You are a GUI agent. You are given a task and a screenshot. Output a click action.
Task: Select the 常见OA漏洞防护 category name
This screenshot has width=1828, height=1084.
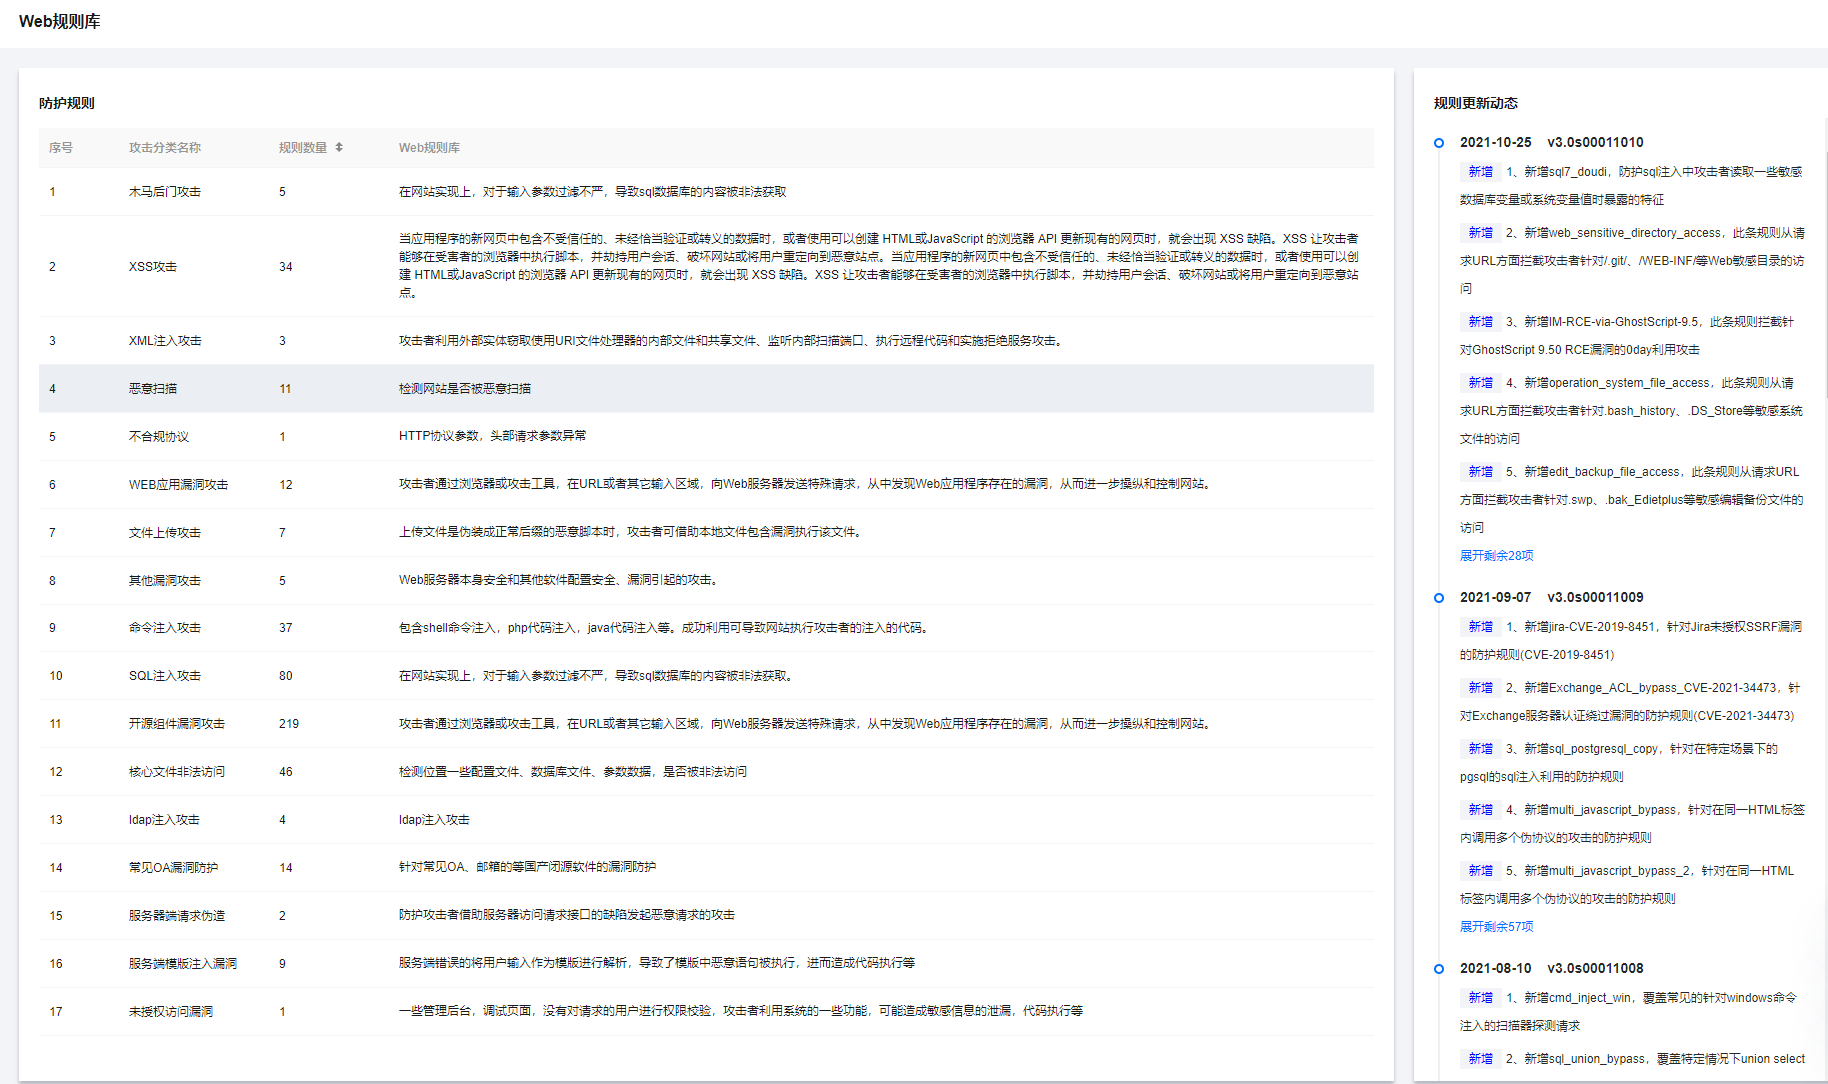tap(173, 868)
